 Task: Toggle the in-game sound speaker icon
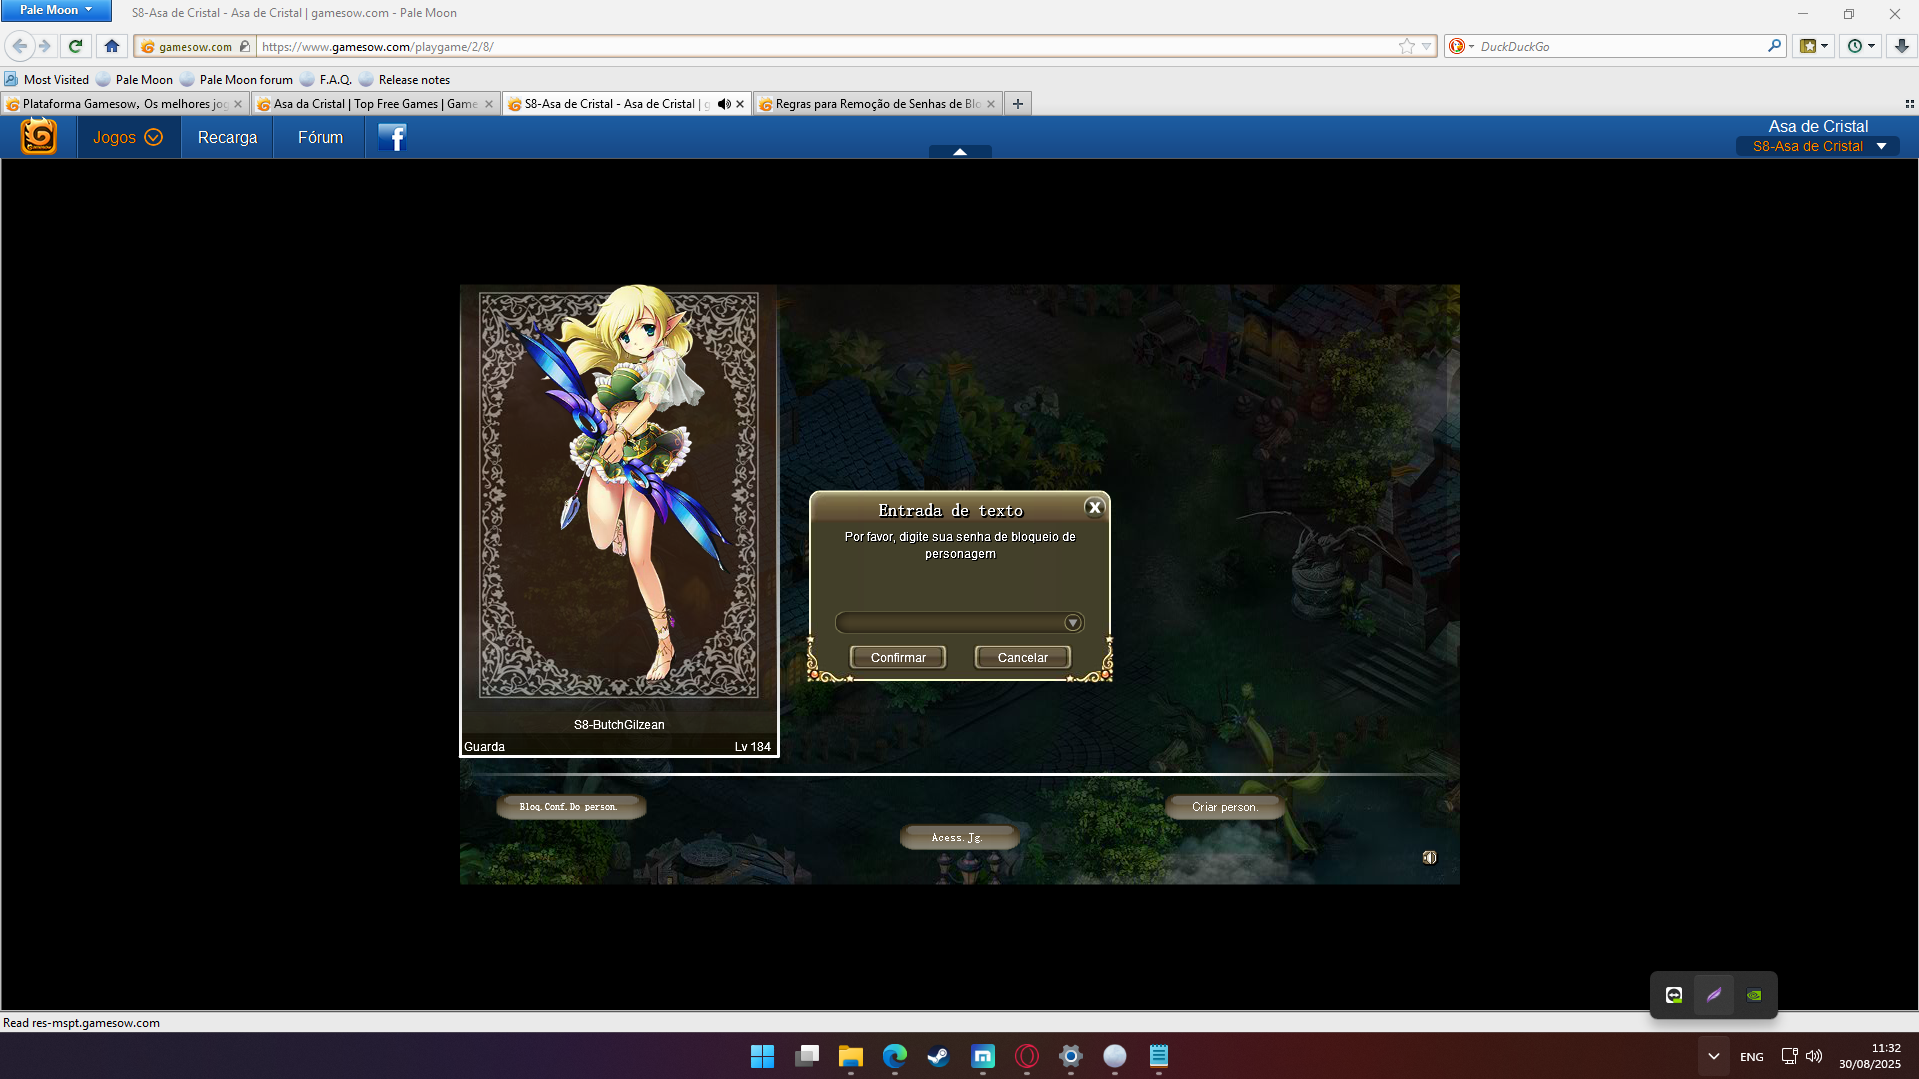click(x=1430, y=857)
